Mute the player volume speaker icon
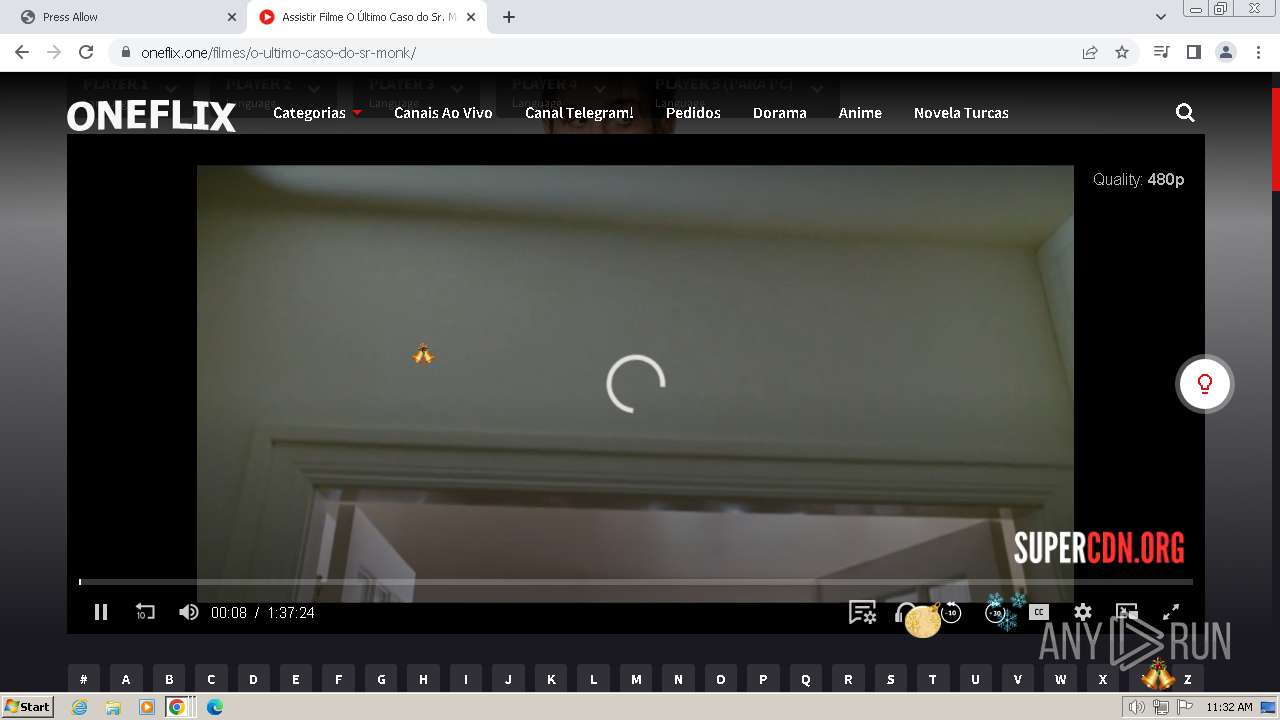The image size is (1280, 720). [x=188, y=612]
